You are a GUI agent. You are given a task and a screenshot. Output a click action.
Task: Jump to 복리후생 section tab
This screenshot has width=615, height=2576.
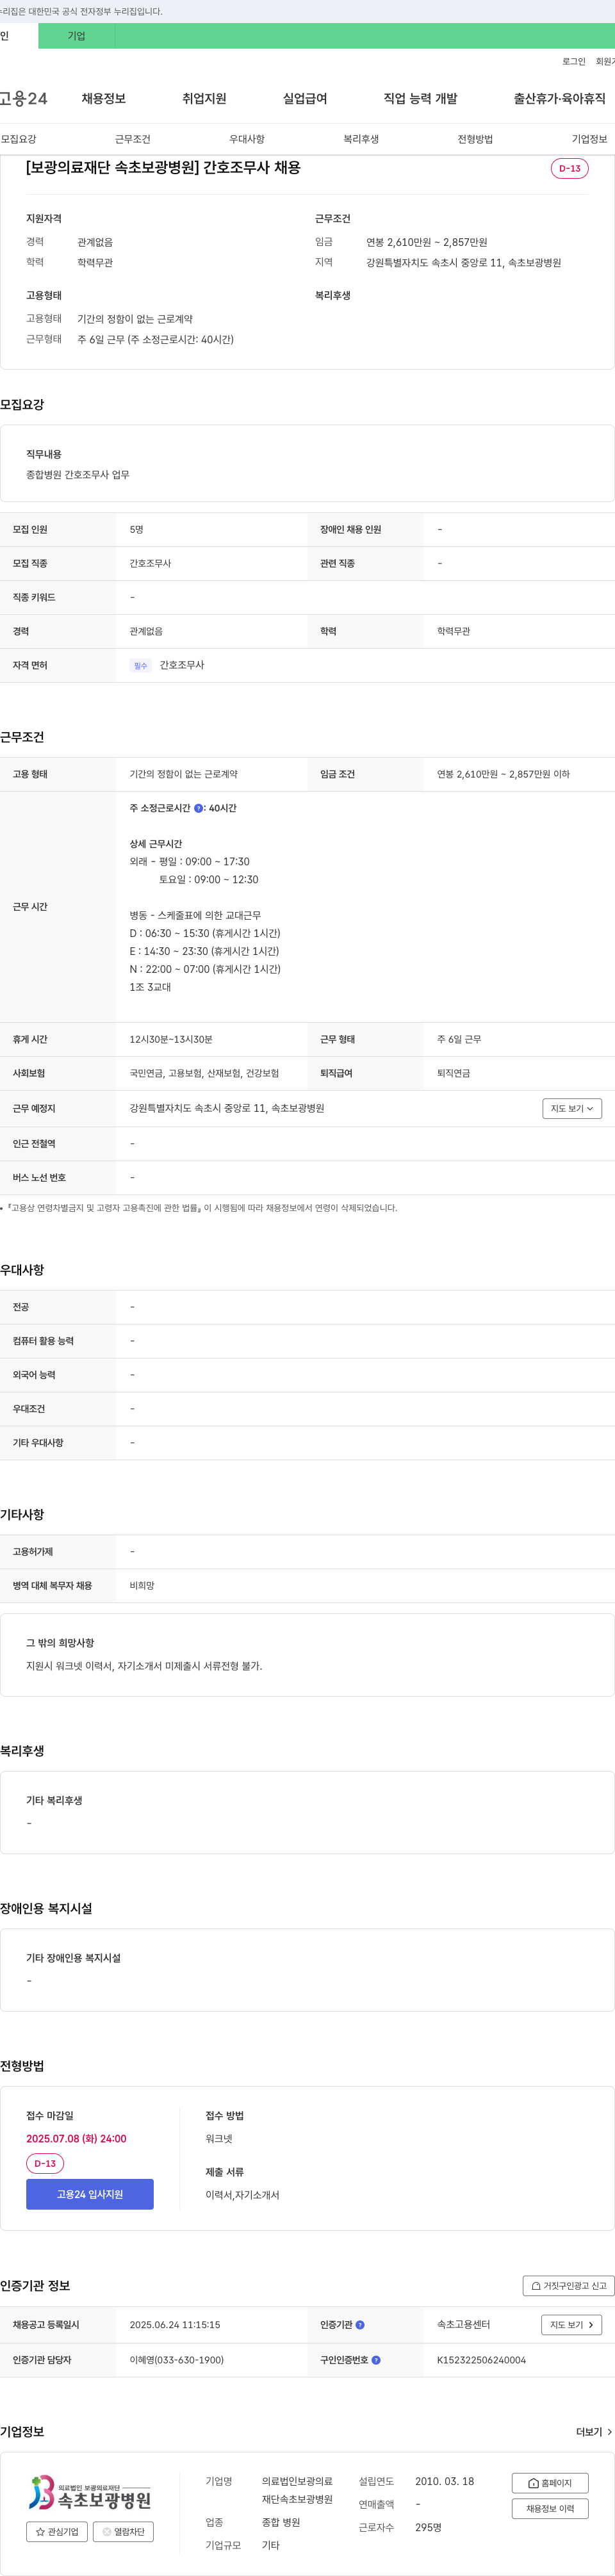[x=361, y=139]
